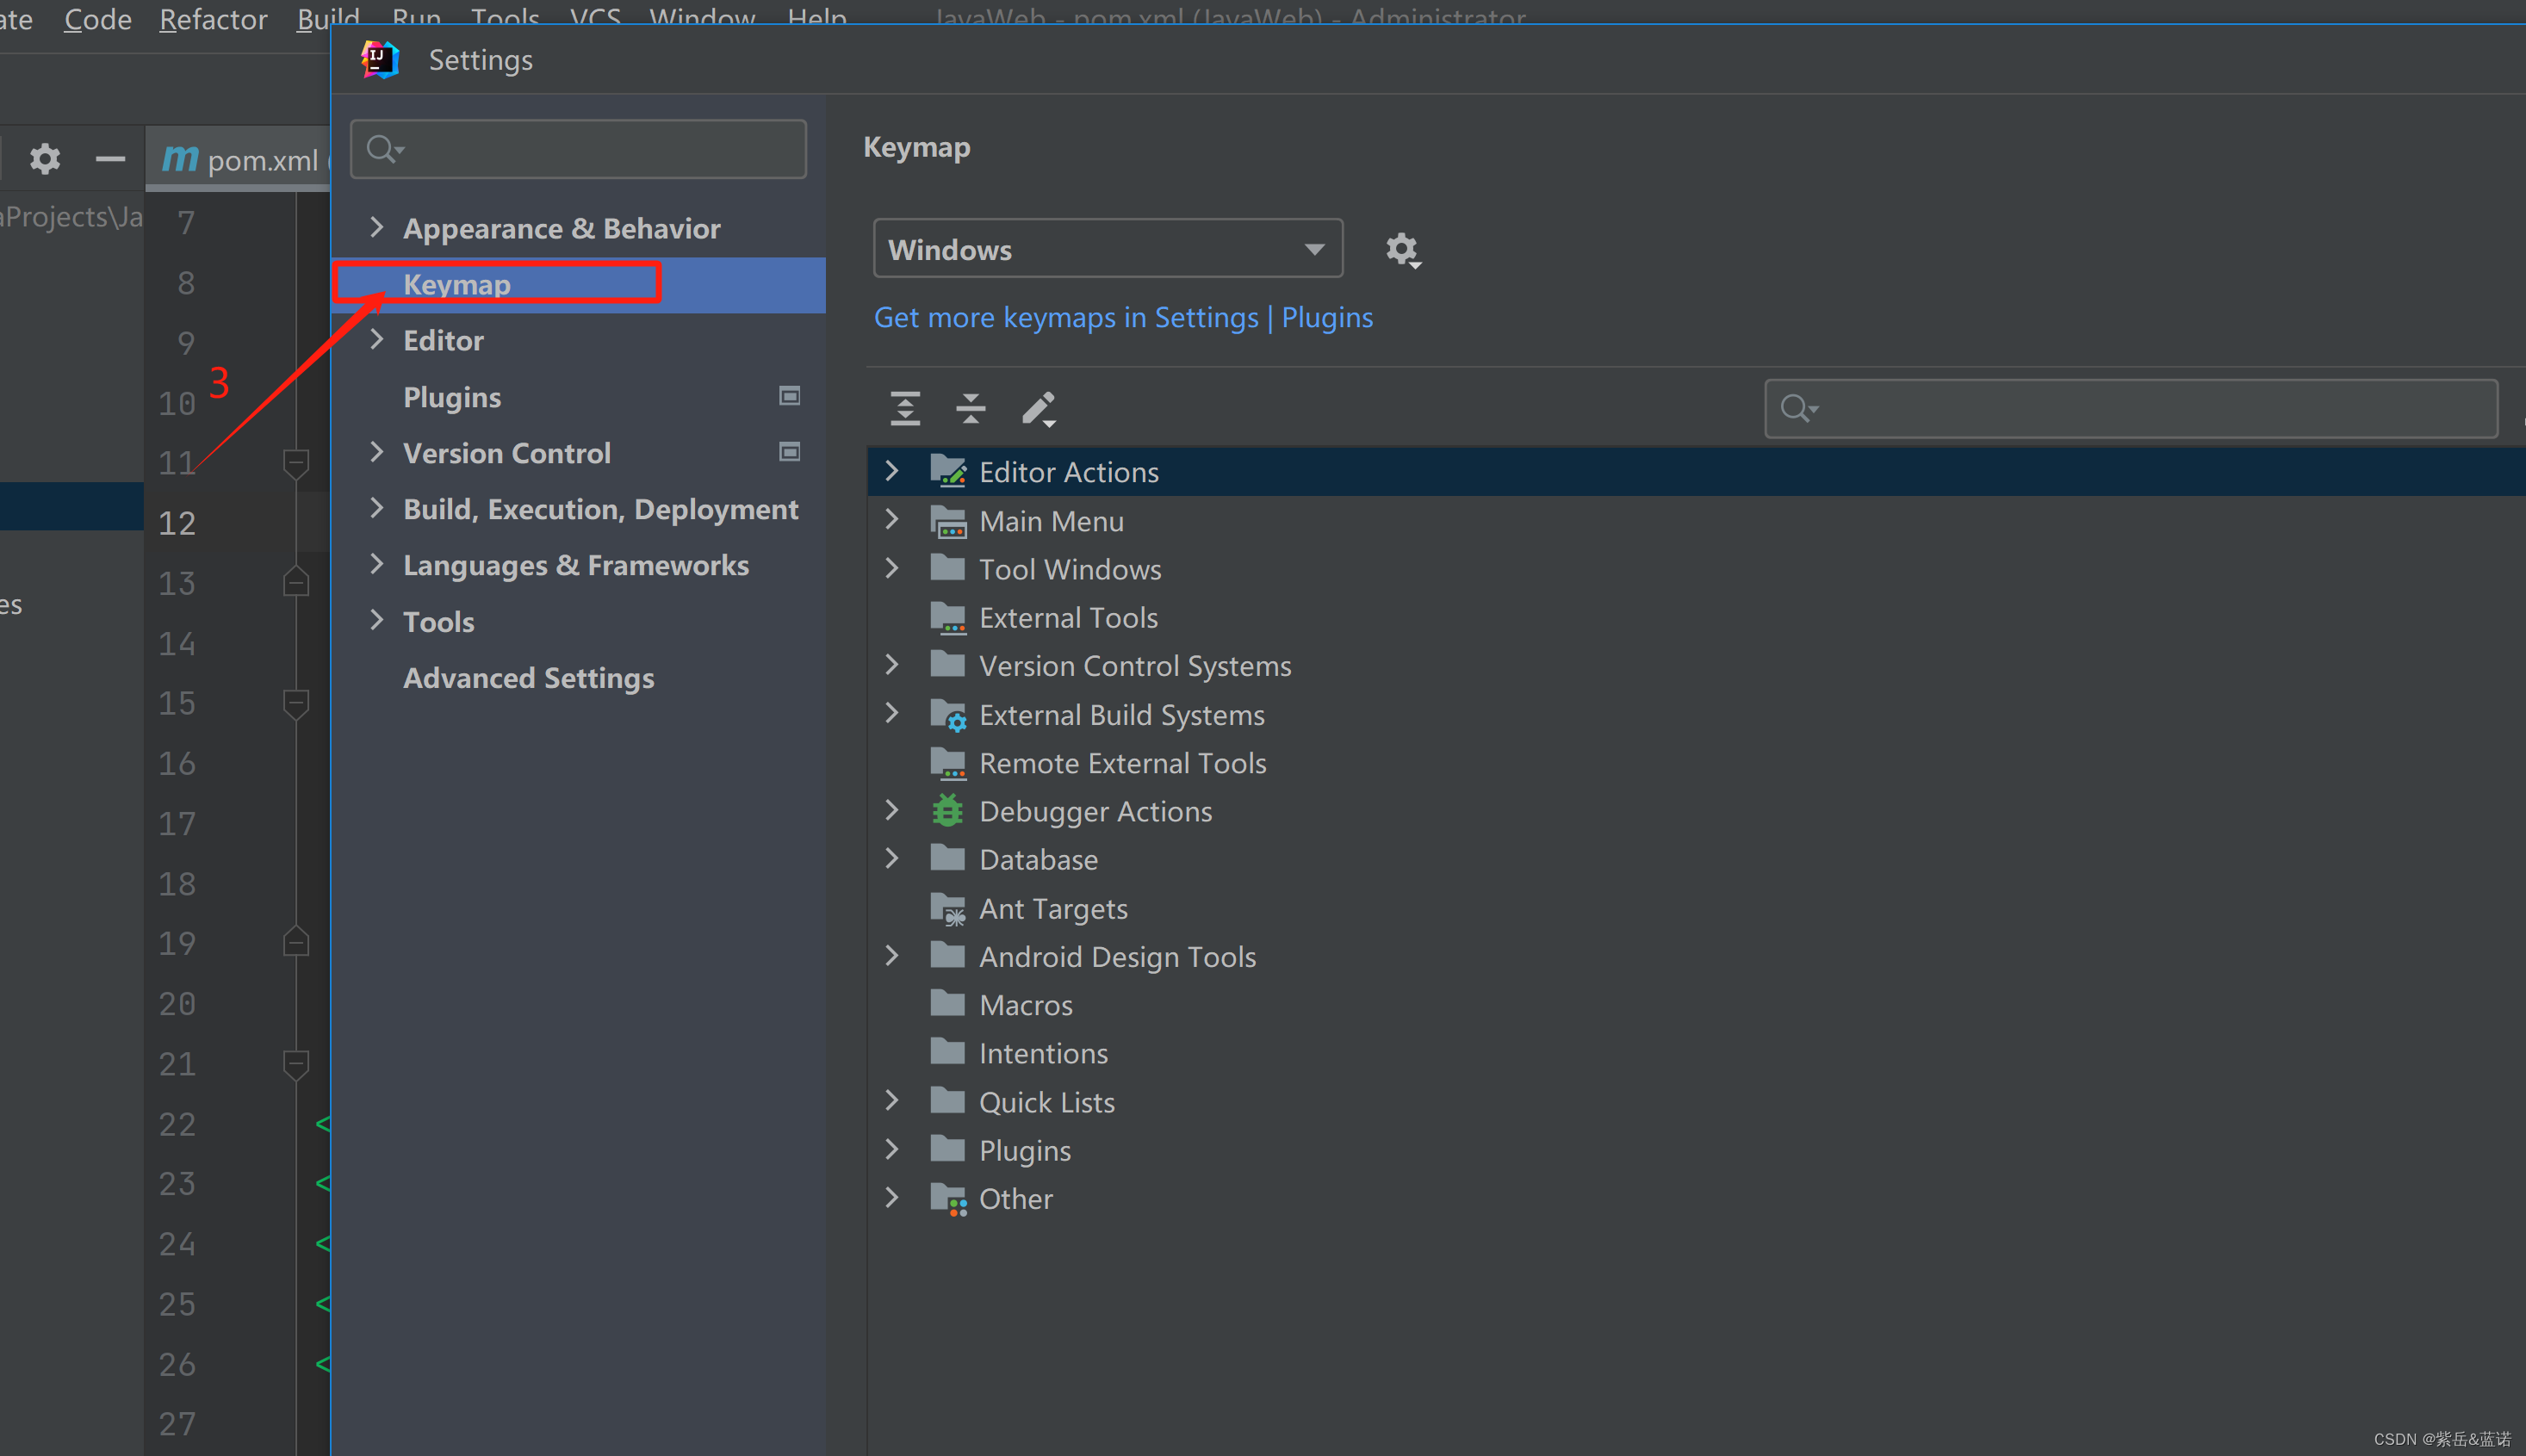Click the Expand All icon in keymap toolbar
2526x1456 pixels.
click(x=905, y=408)
